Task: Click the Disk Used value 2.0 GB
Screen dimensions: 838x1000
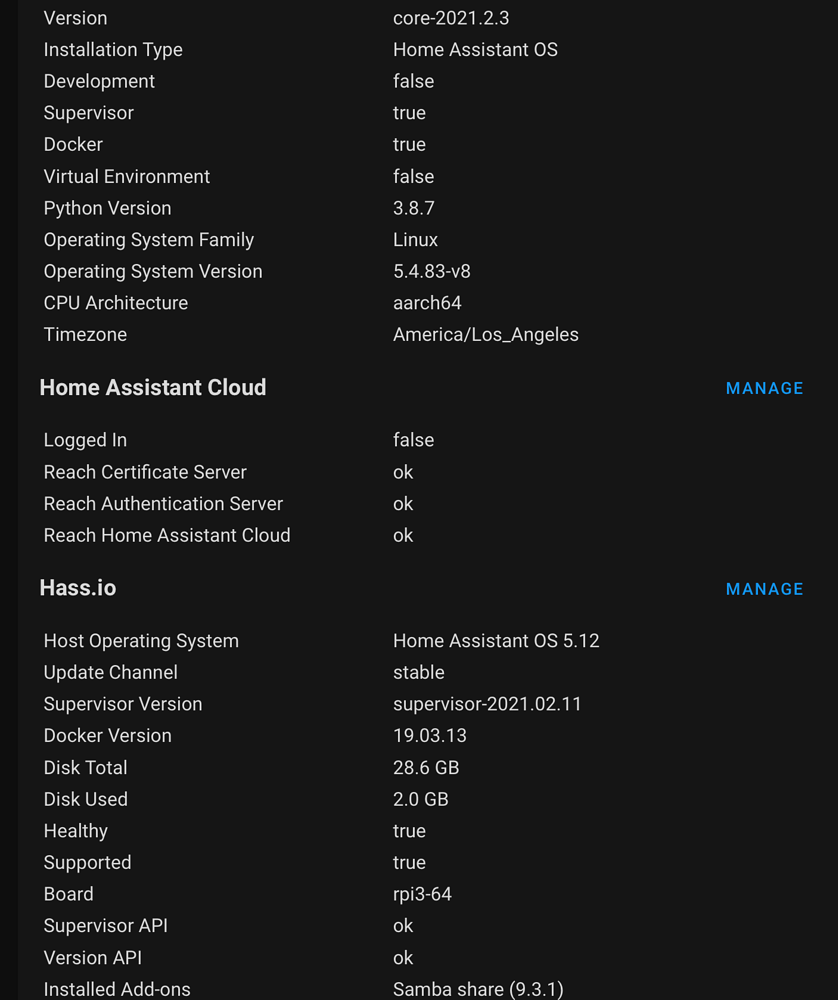Action: (420, 799)
